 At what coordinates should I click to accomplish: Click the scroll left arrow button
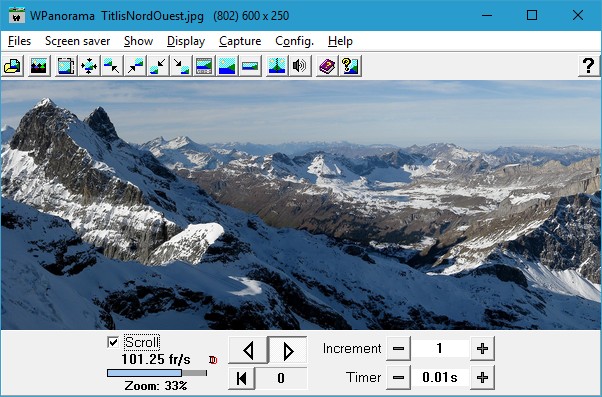[248, 350]
